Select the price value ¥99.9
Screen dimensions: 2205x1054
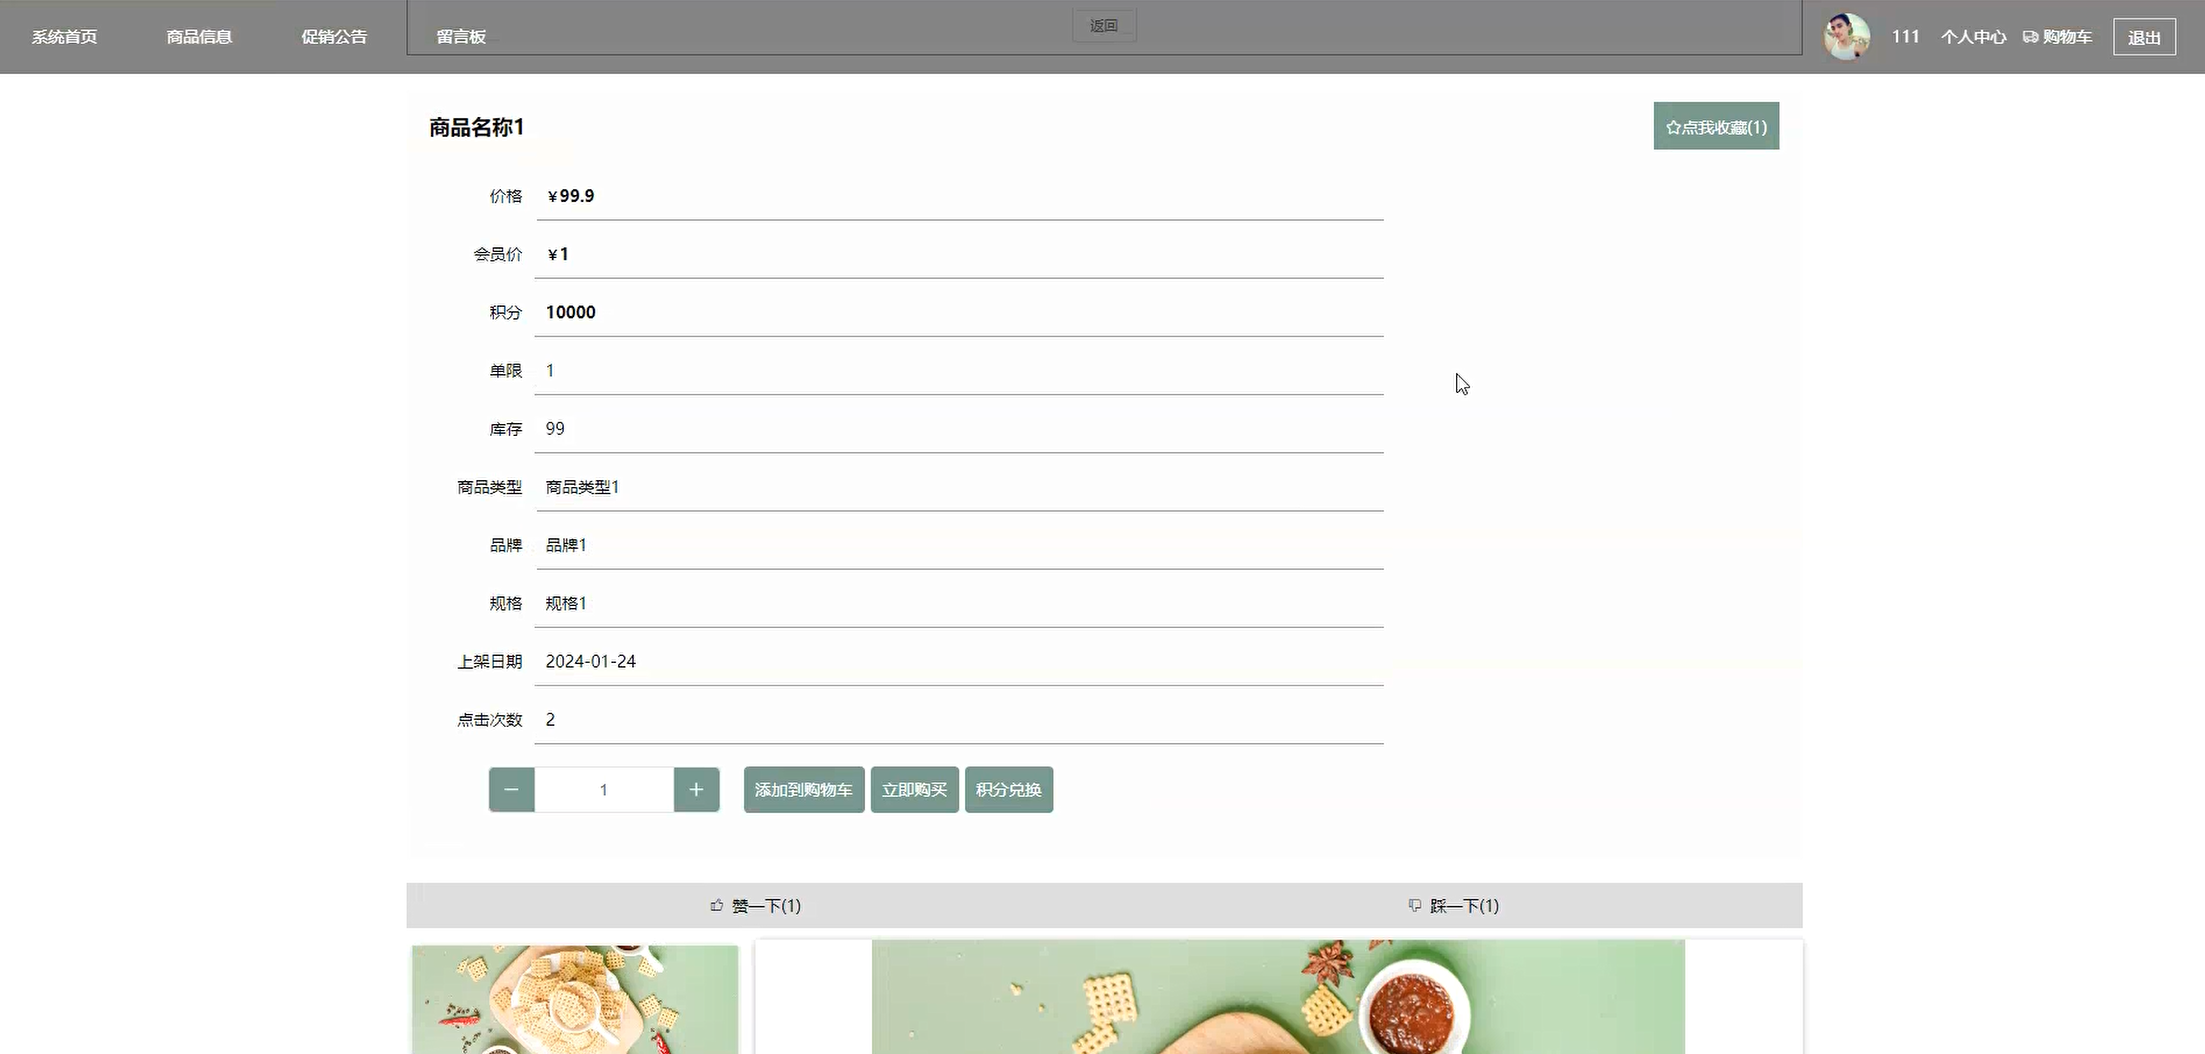tap(571, 196)
